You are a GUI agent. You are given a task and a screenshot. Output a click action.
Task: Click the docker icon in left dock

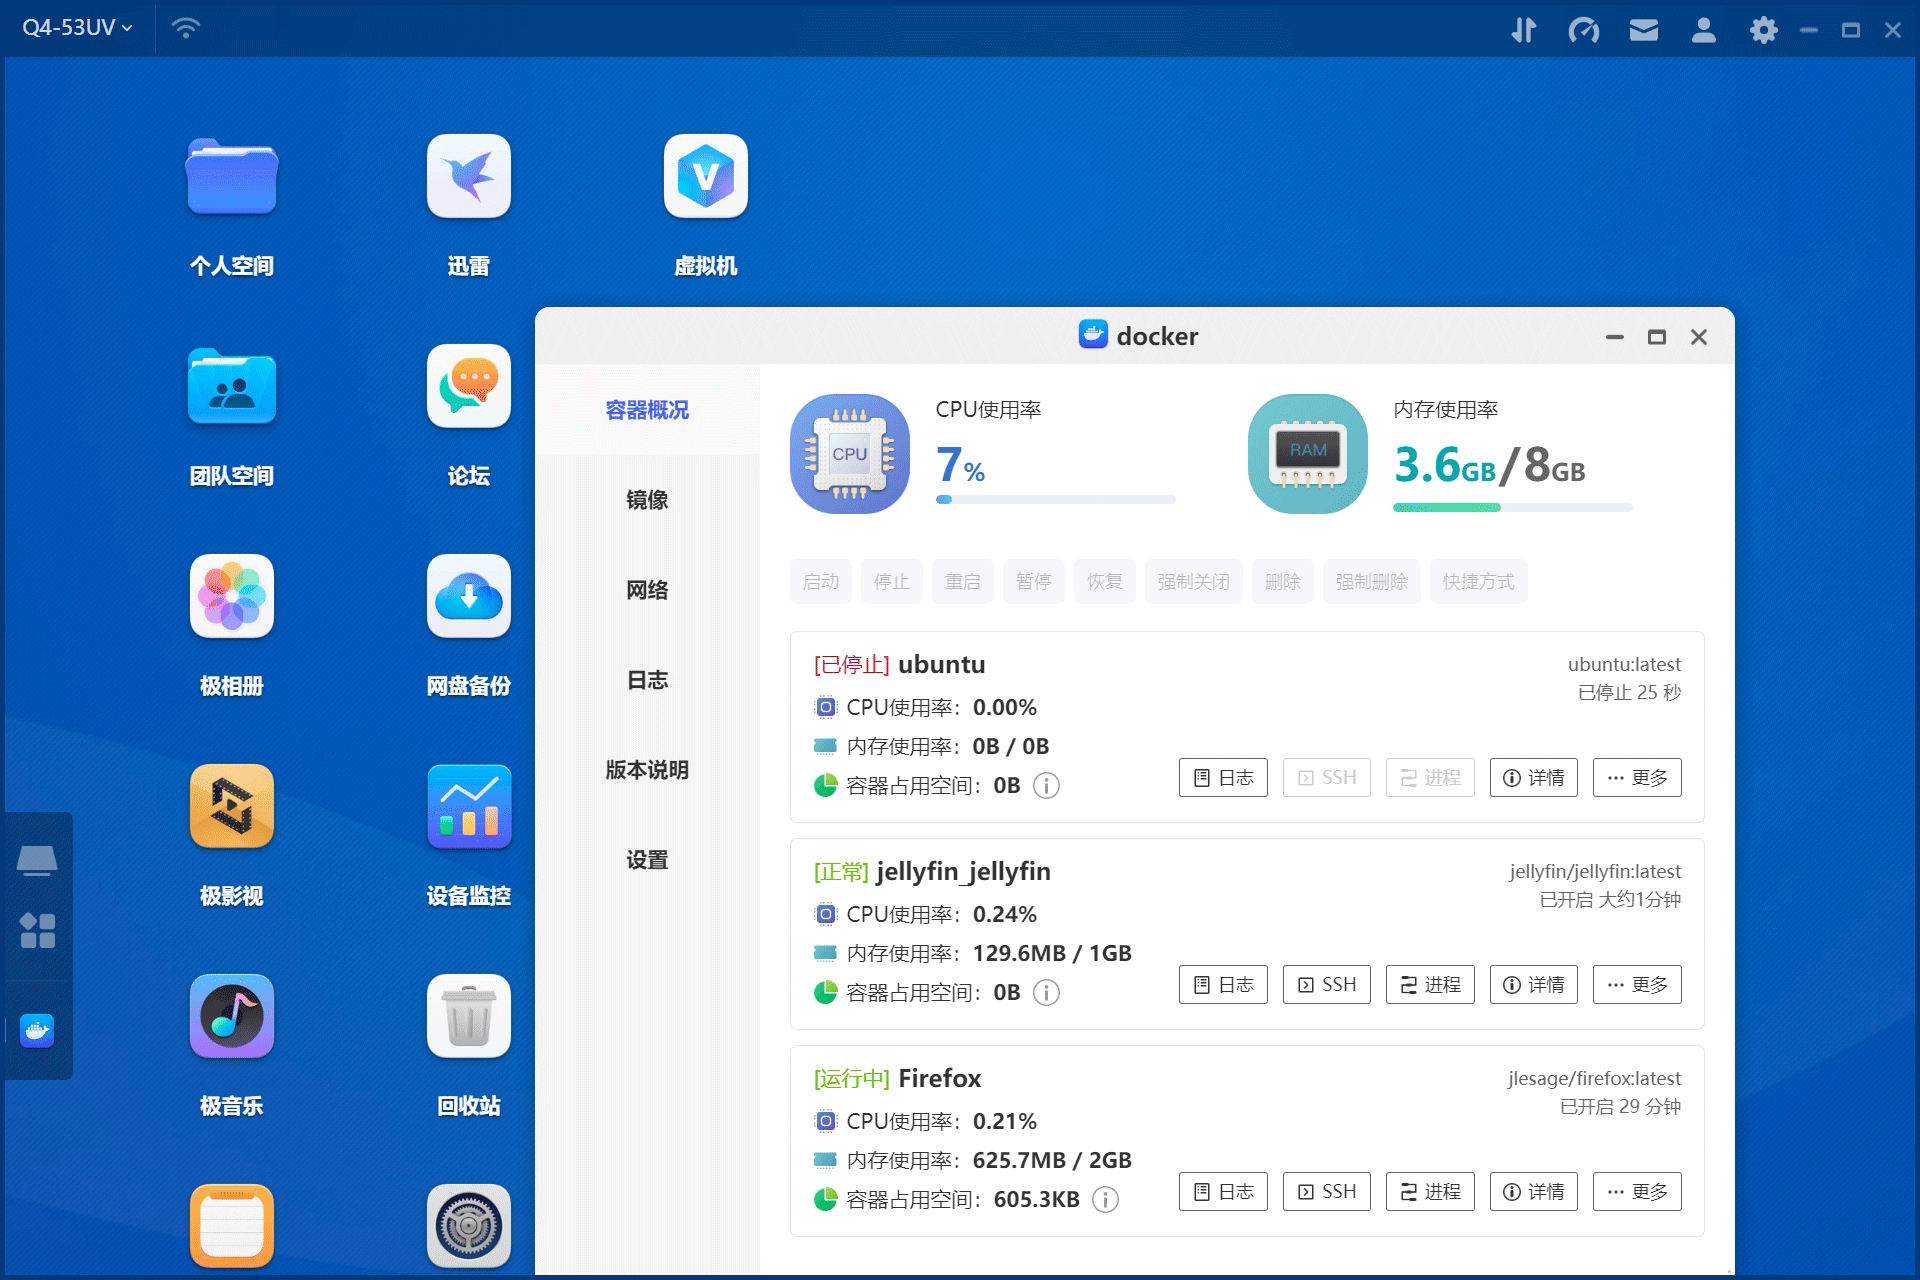(37, 1030)
